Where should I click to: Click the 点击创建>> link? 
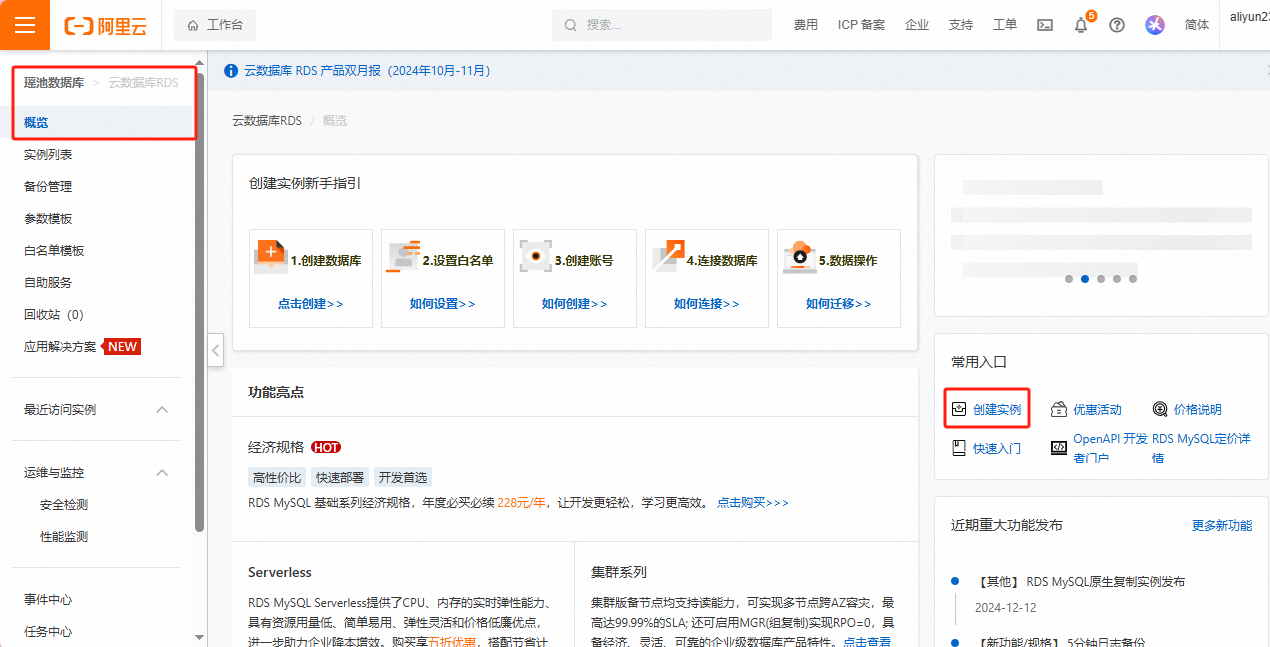coord(310,304)
